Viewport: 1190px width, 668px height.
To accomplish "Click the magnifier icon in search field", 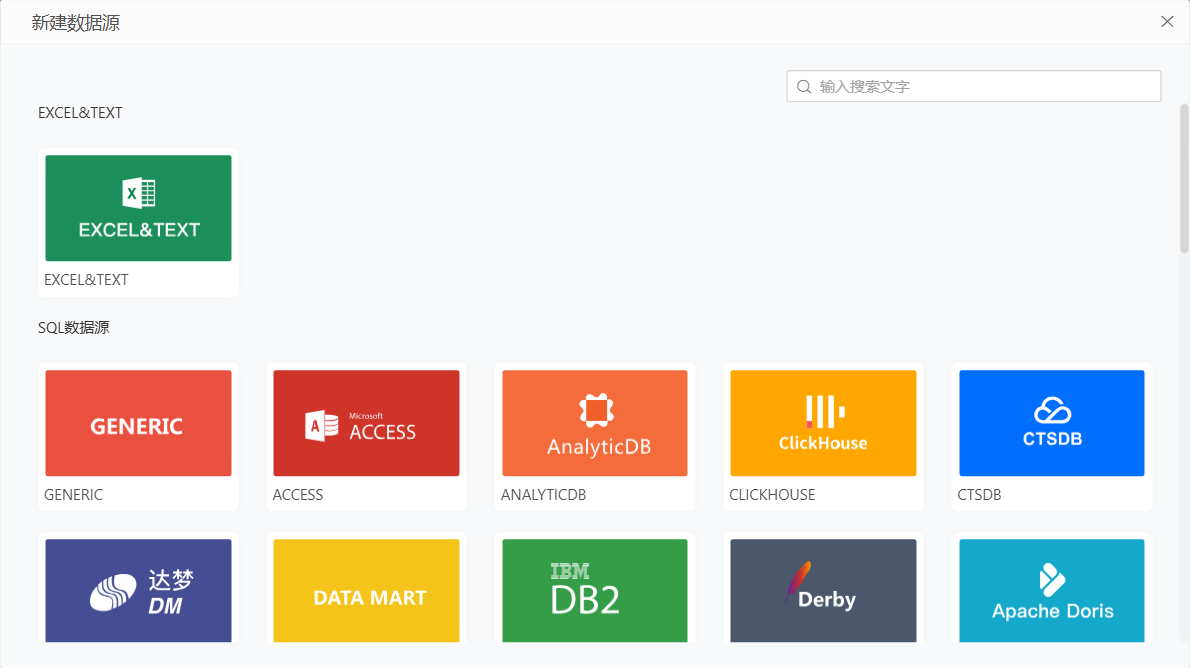I will click(x=804, y=86).
